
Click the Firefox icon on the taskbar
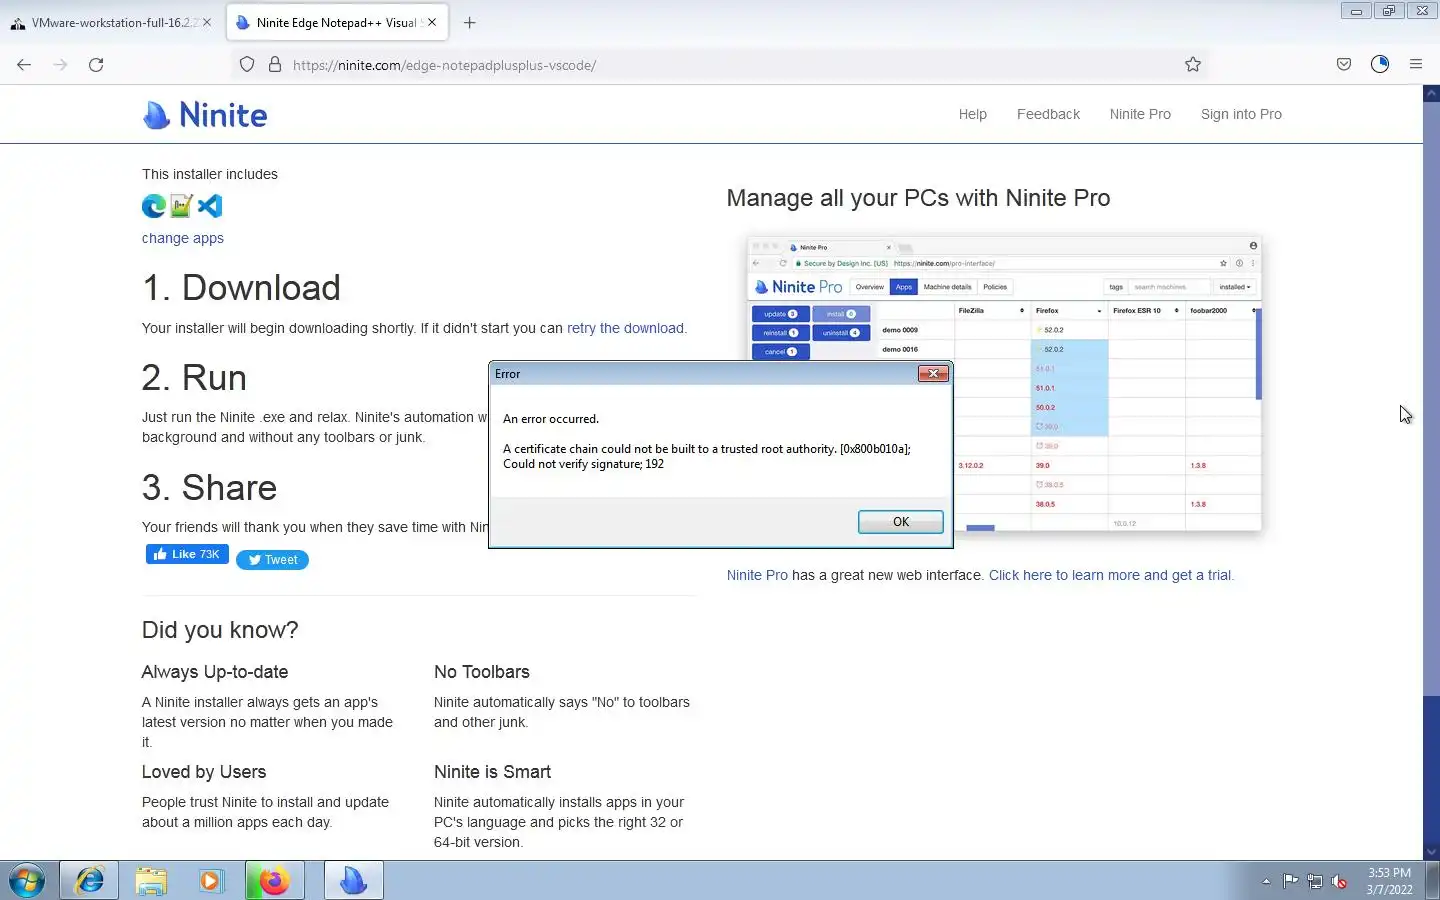pos(274,881)
